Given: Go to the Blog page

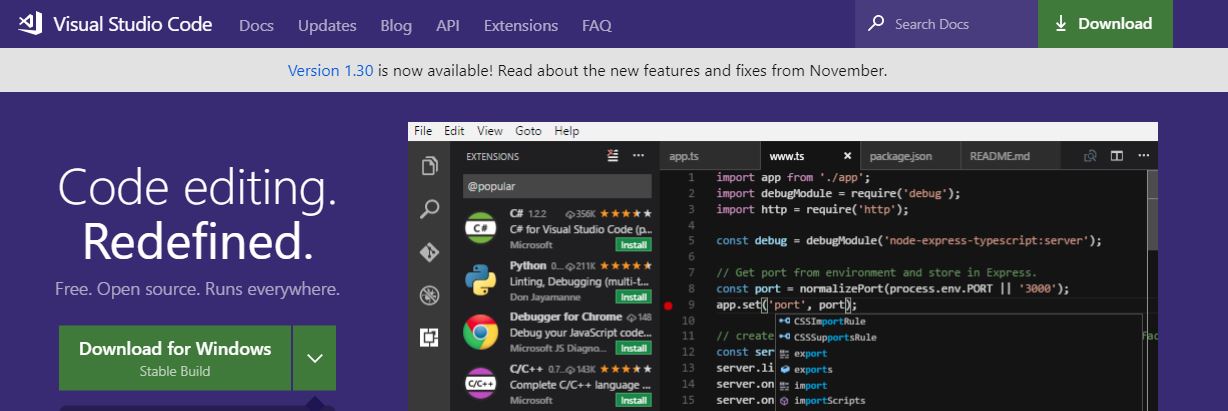Looking at the screenshot, I should (396, 25).
